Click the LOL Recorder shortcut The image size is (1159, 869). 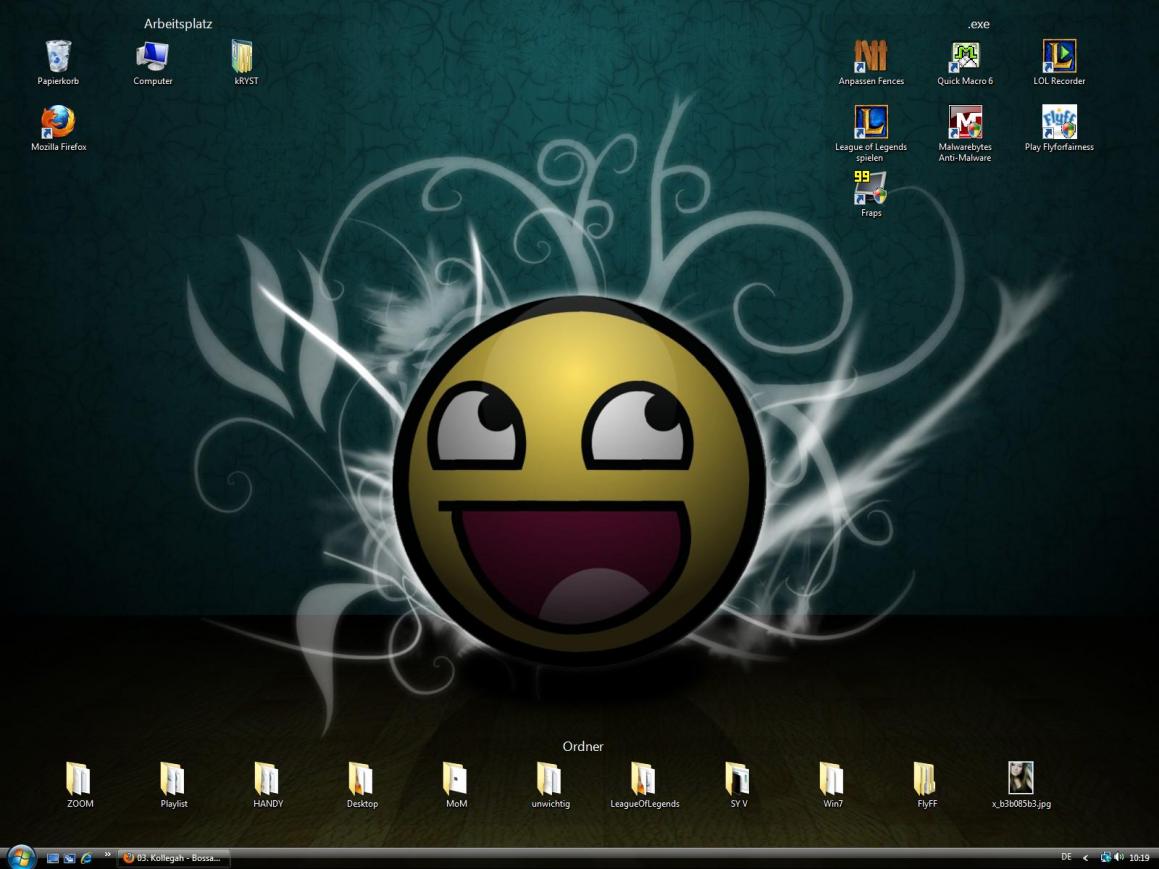pyautogui.click(x=1059, y=56)
